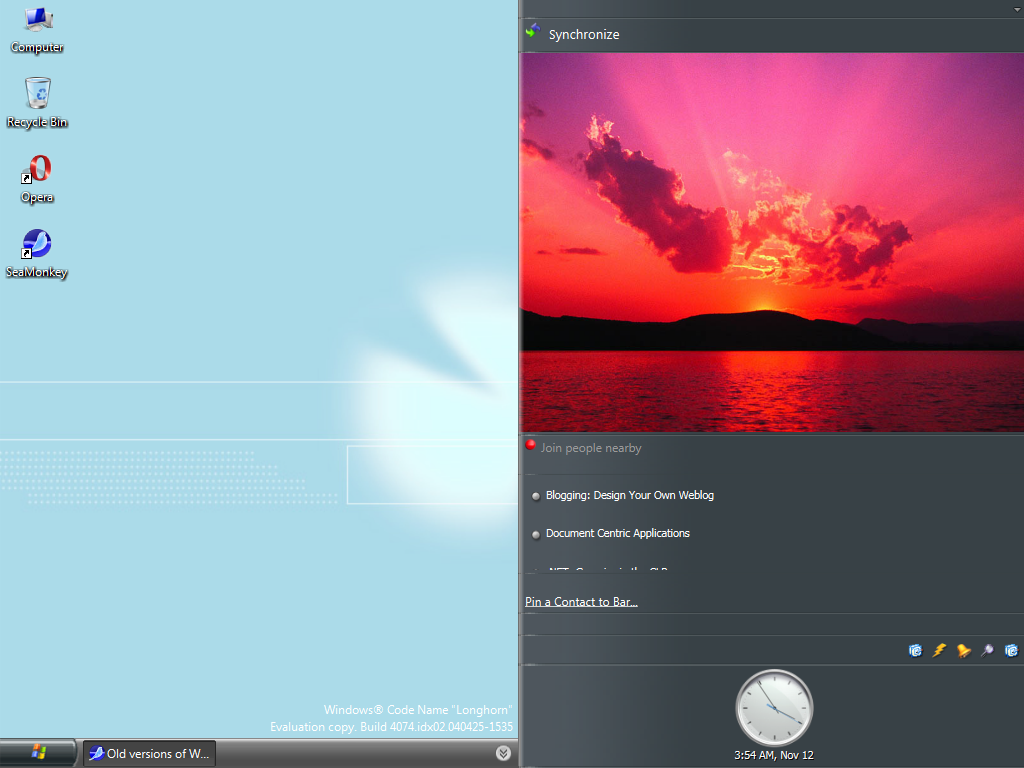Select 'Join people nearby' text
This screenshot has height=768, width=1024.
591,448
